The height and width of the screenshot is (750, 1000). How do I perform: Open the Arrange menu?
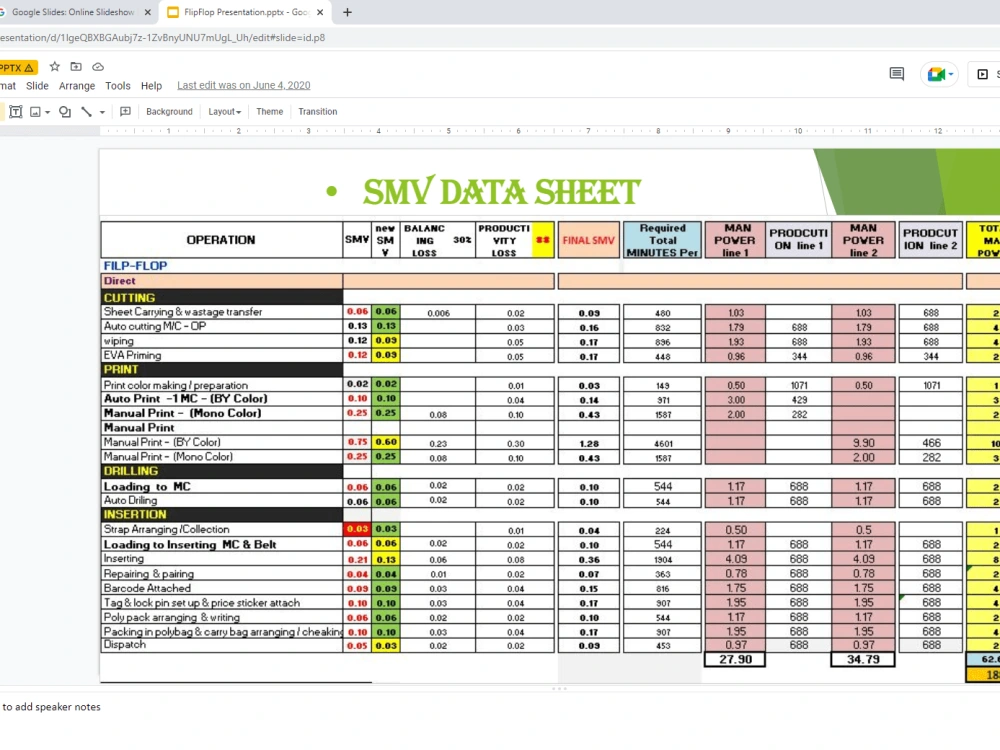coord(77,85)
